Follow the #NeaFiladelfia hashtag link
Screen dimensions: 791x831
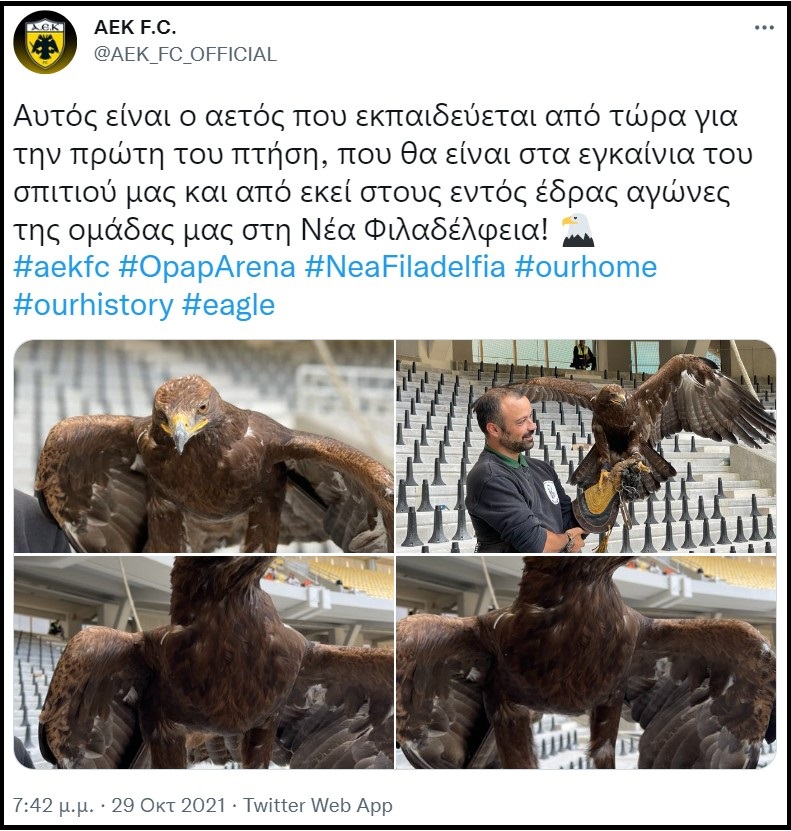(x=405, y=267)
